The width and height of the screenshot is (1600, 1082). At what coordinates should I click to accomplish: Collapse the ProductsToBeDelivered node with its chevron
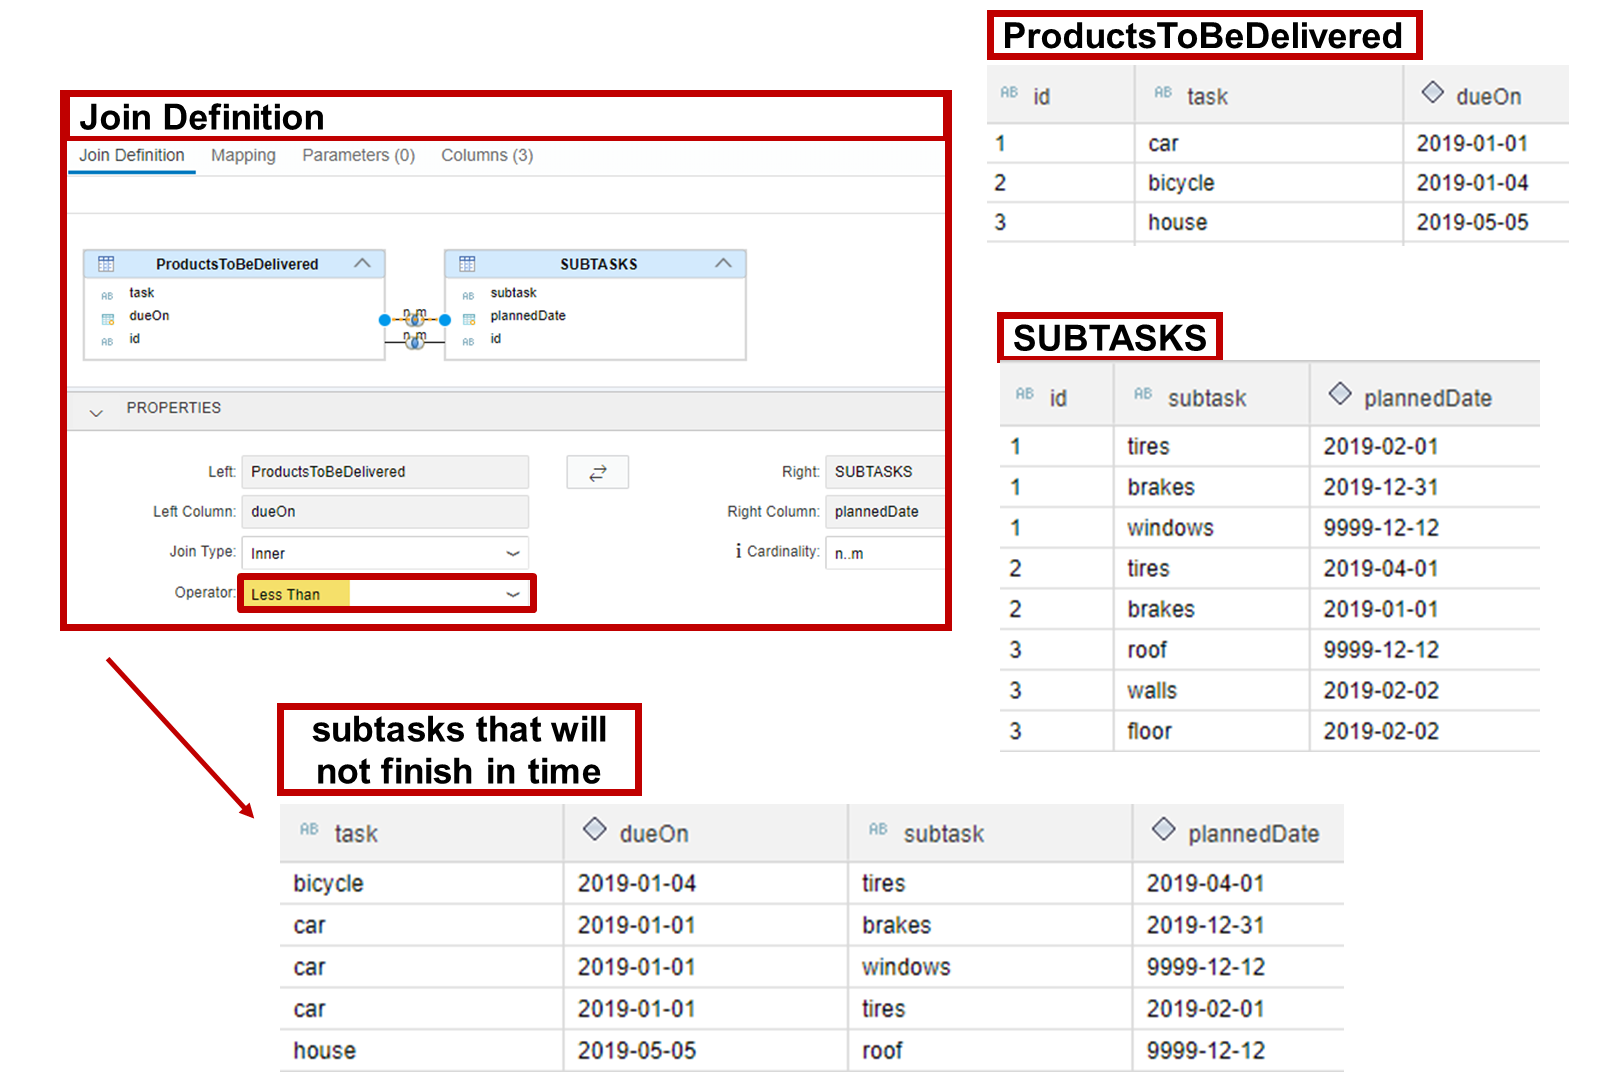(362, 263)
